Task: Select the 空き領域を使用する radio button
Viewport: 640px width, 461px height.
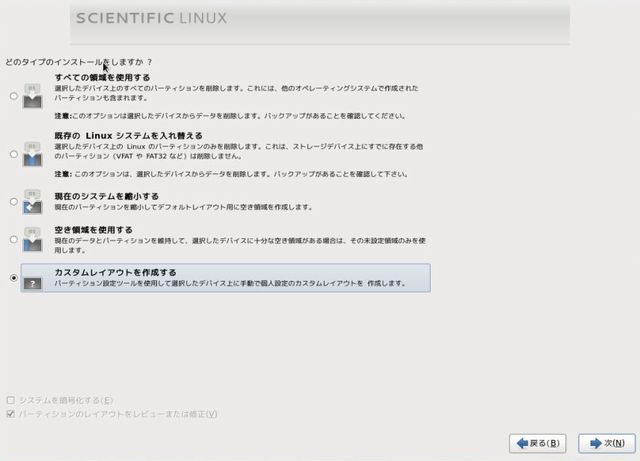Action: pos(13,239)
